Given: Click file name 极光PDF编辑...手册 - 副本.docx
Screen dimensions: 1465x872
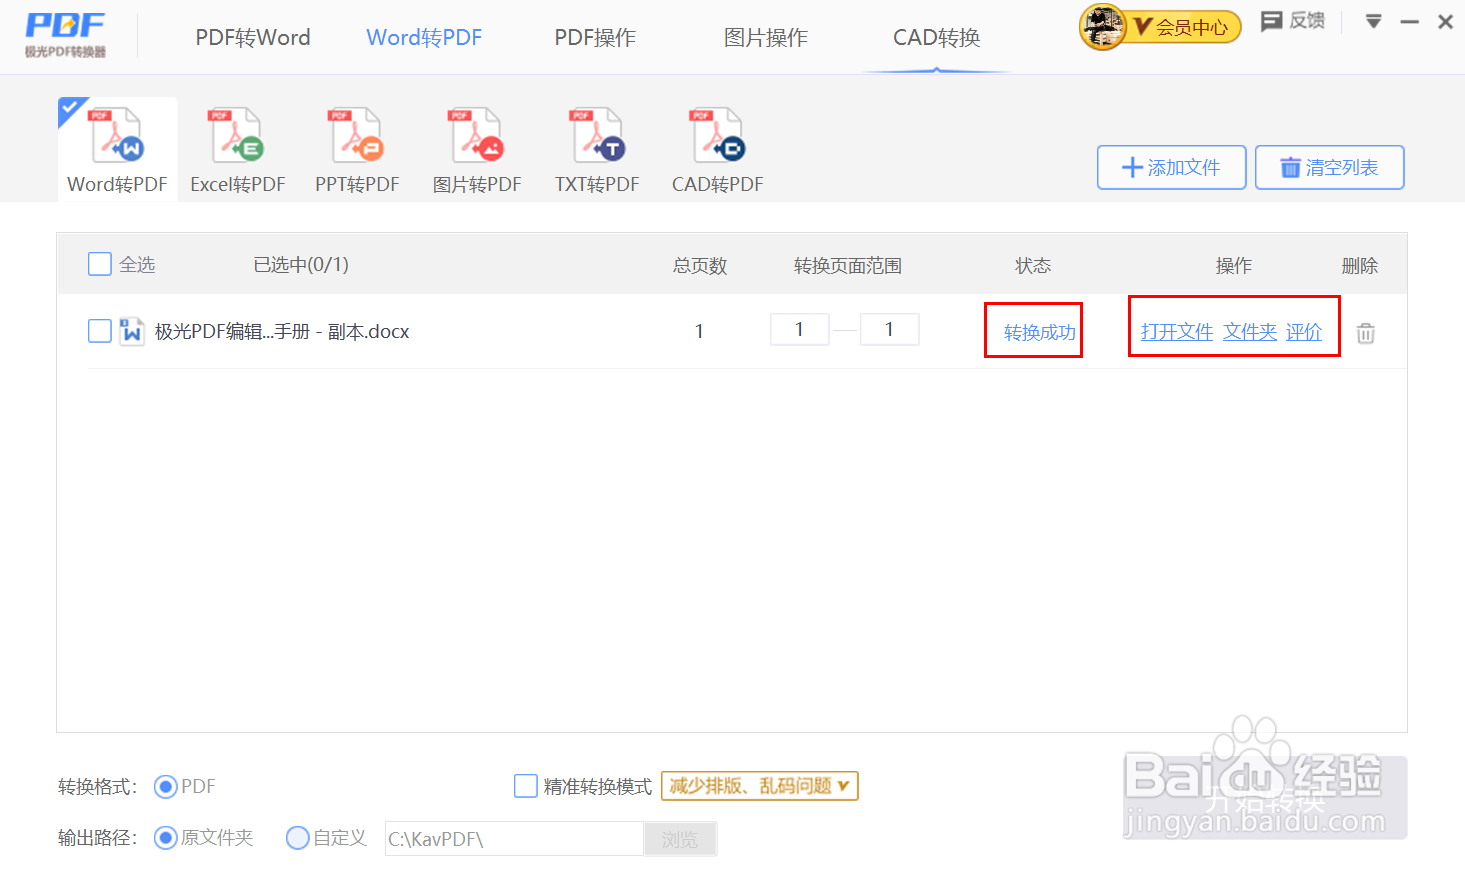Looking at the screenshot, I should (282, 332).
